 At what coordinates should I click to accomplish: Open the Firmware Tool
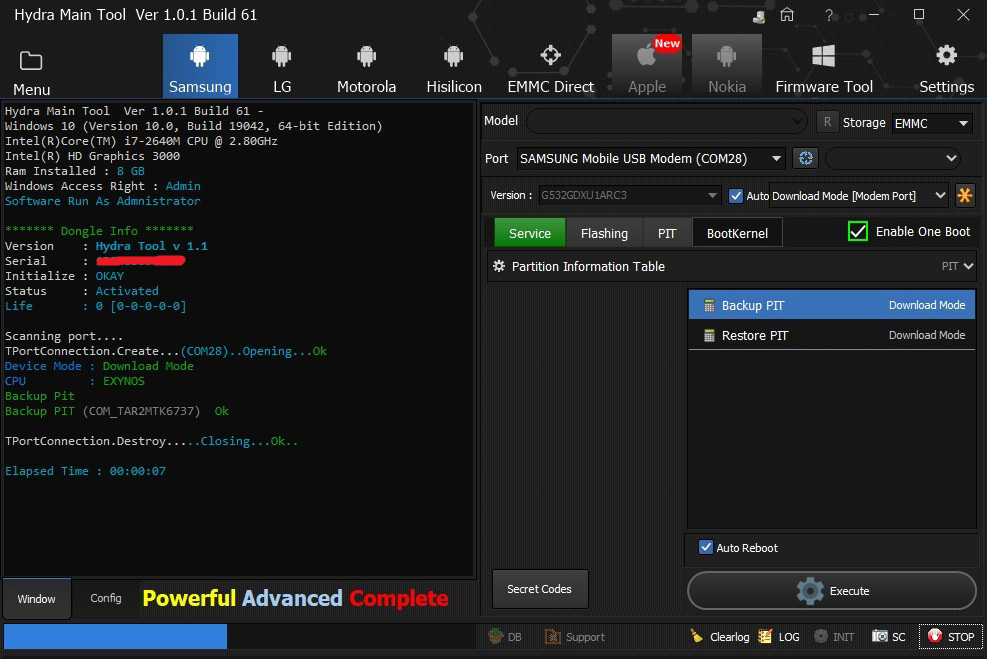click(824, 66)
